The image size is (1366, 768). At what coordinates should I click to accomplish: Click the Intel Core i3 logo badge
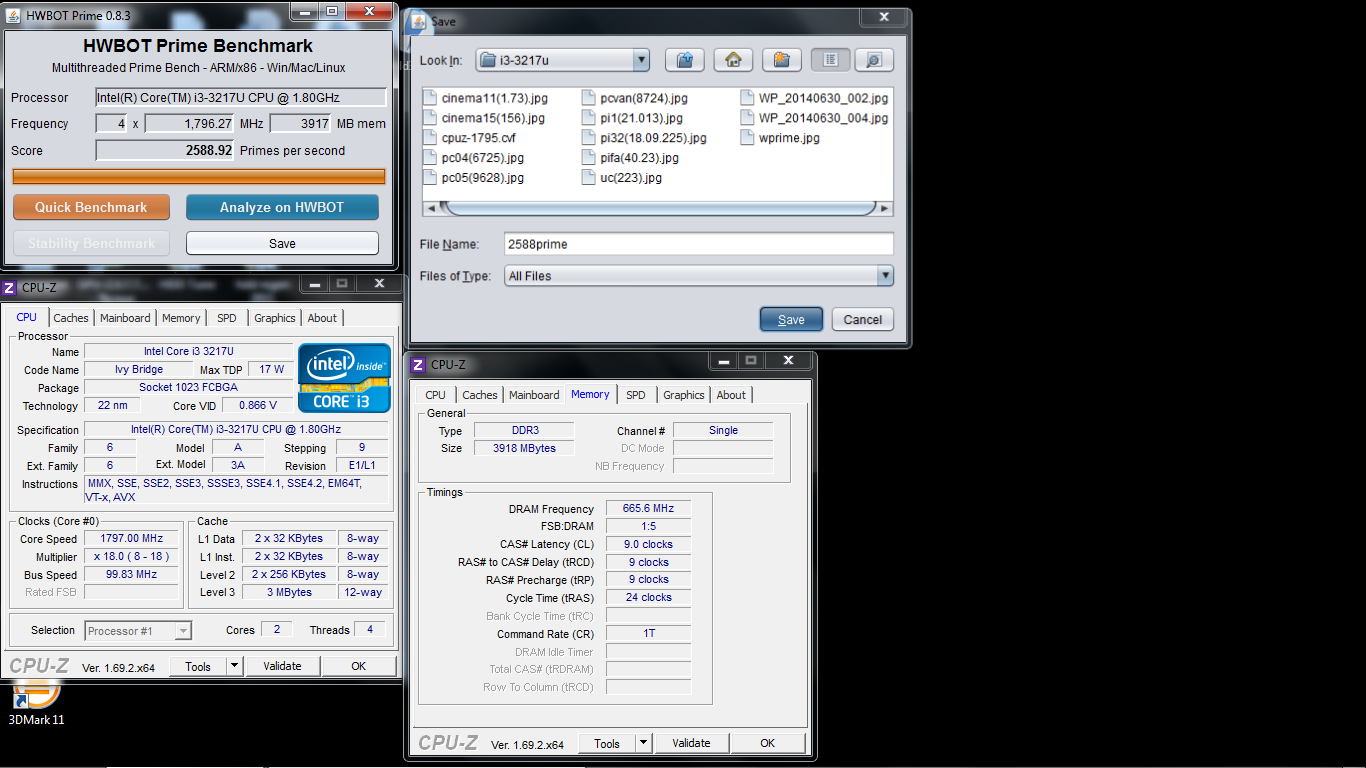coord(345,378)
